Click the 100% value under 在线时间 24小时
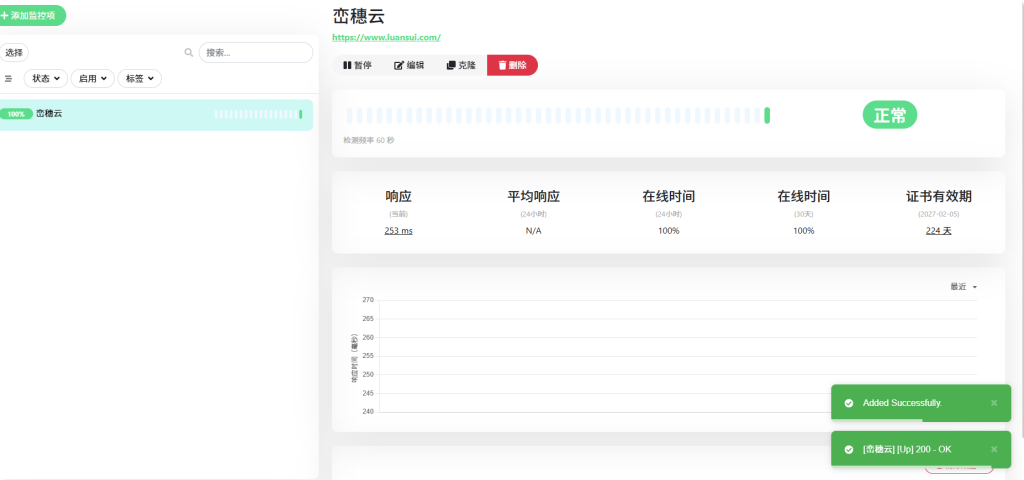The image size is (1024, 480). pyautogui.click(x=669, y=231)
